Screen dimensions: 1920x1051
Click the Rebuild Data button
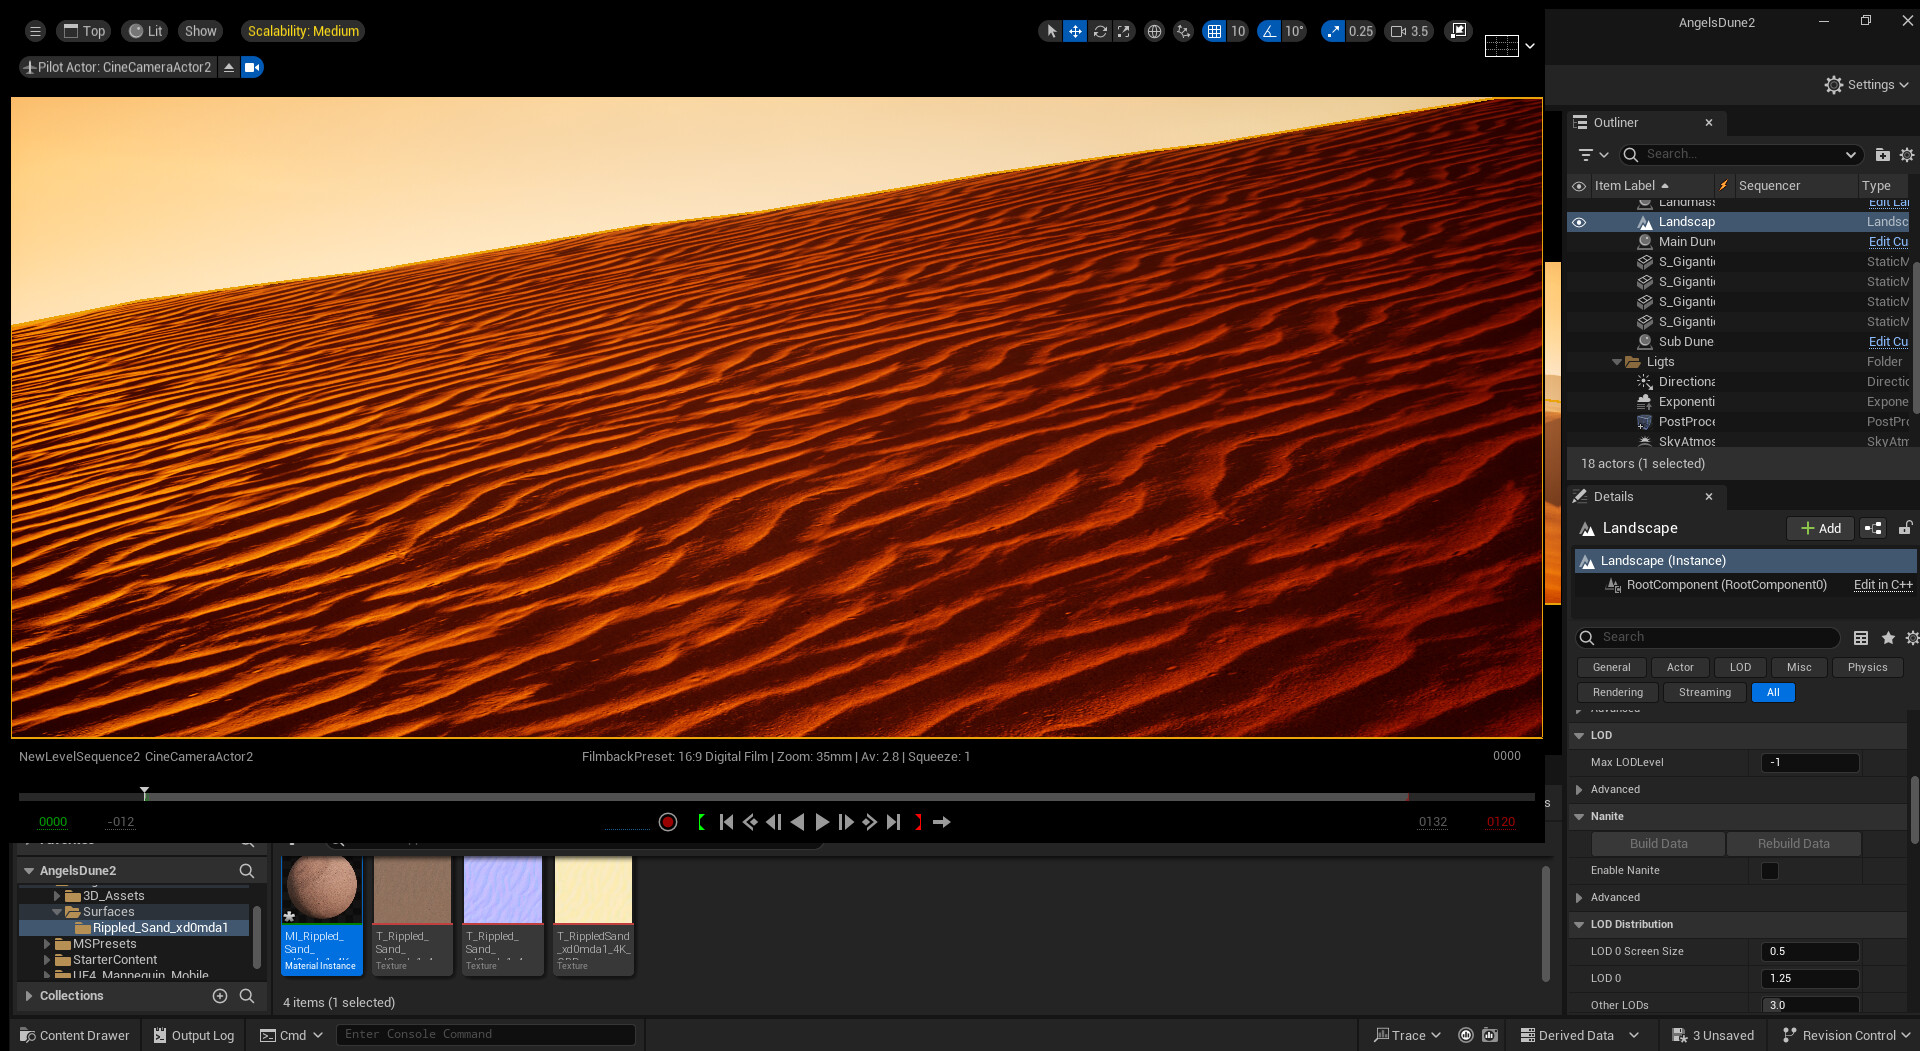point(1793,843)
